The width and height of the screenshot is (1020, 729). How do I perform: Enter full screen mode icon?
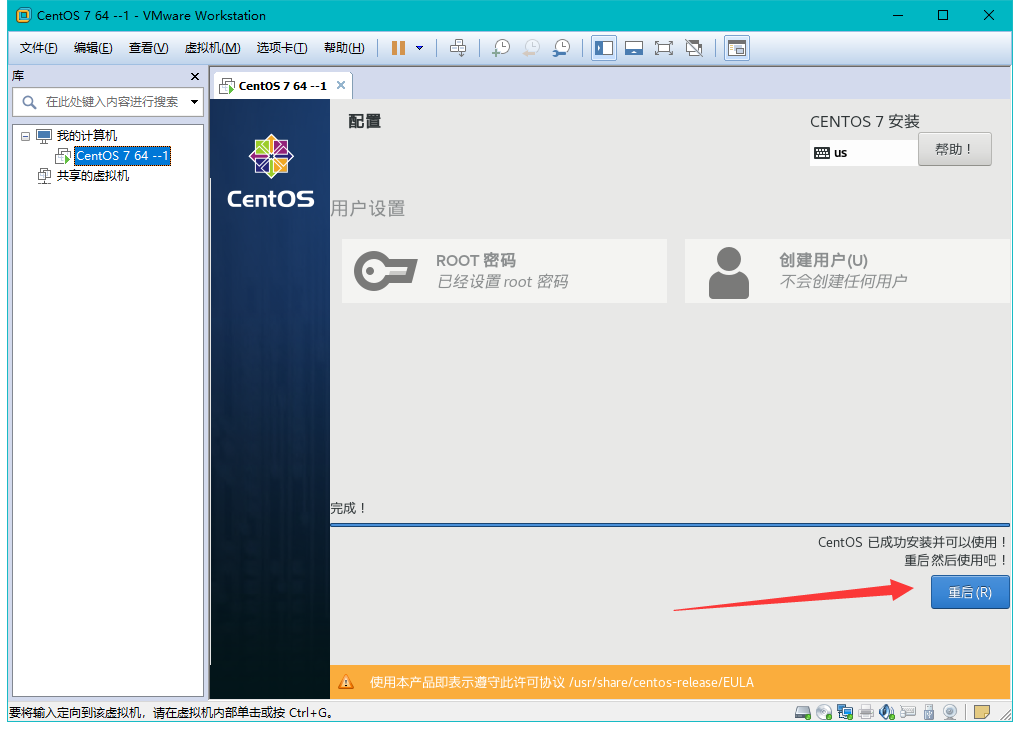pyautogui.click(x=664, y=48)
